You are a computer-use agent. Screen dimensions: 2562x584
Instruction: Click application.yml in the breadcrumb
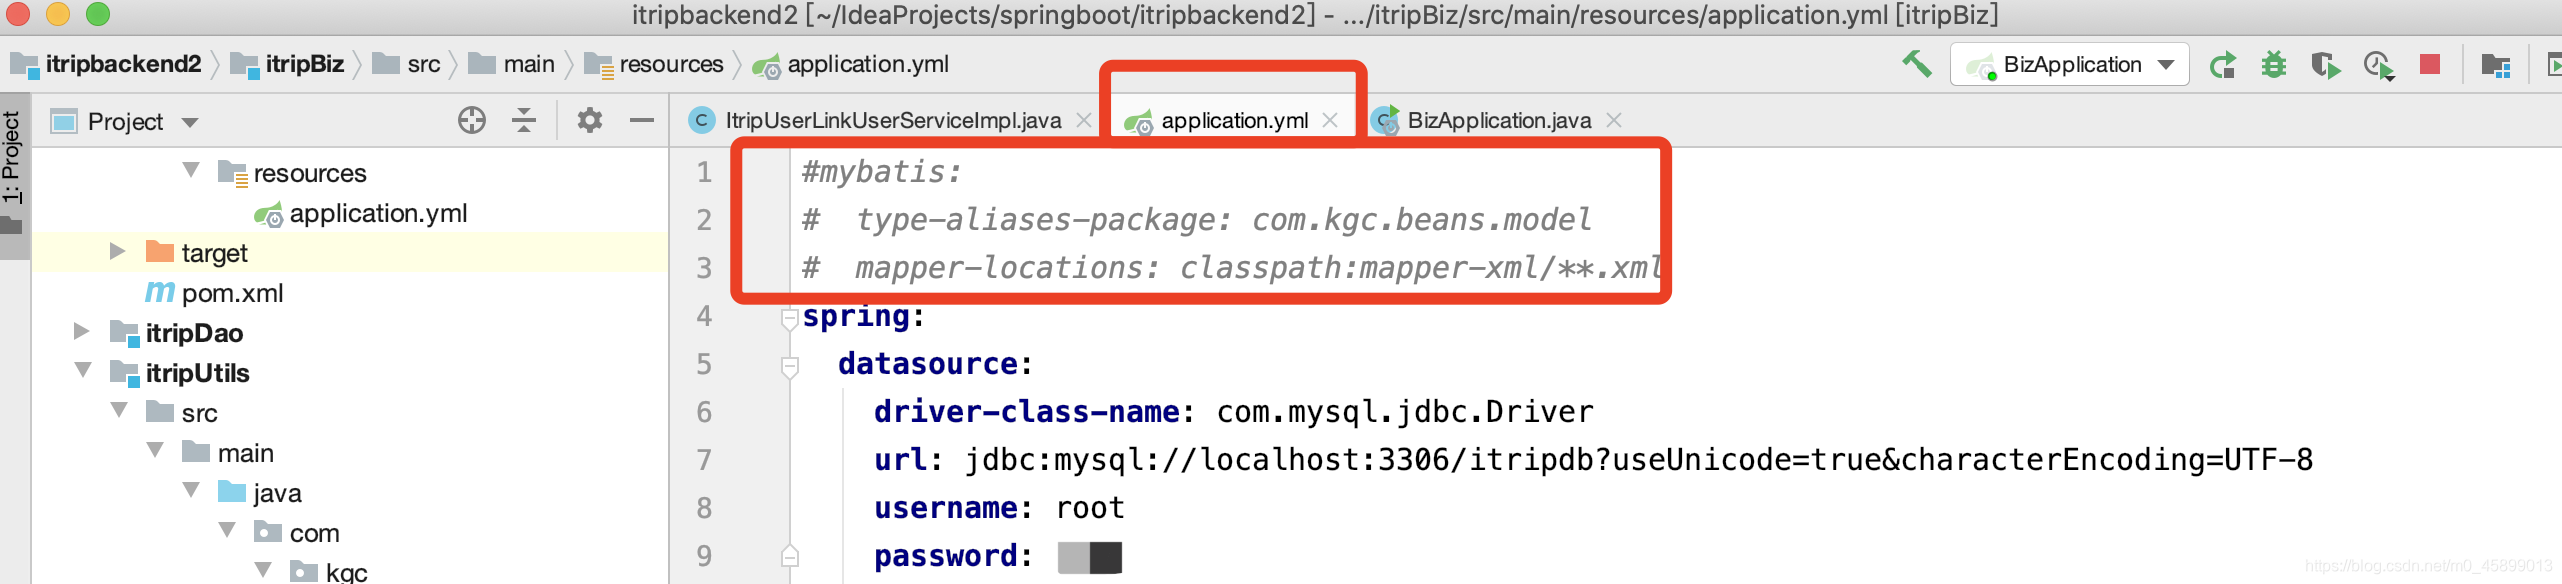point(868,64)
